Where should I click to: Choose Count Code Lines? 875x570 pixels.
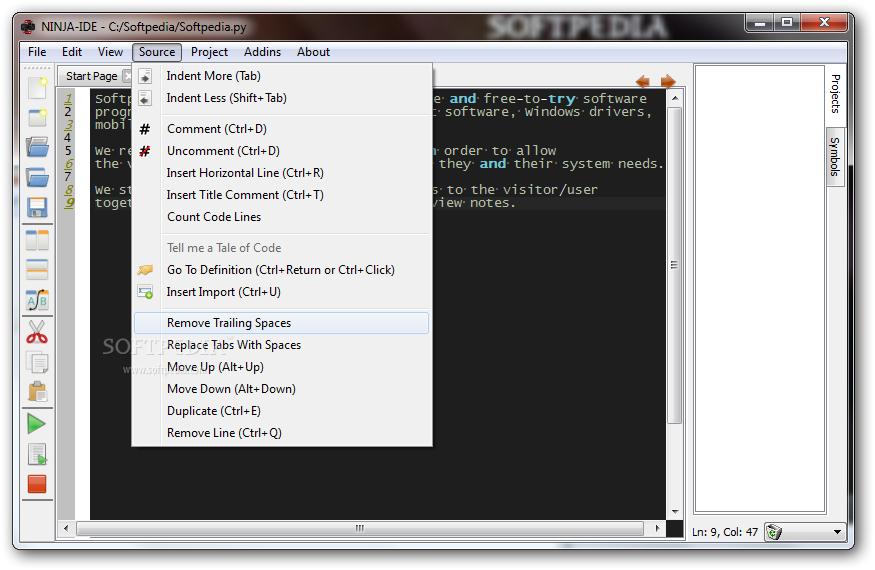(x=282, y=217)
